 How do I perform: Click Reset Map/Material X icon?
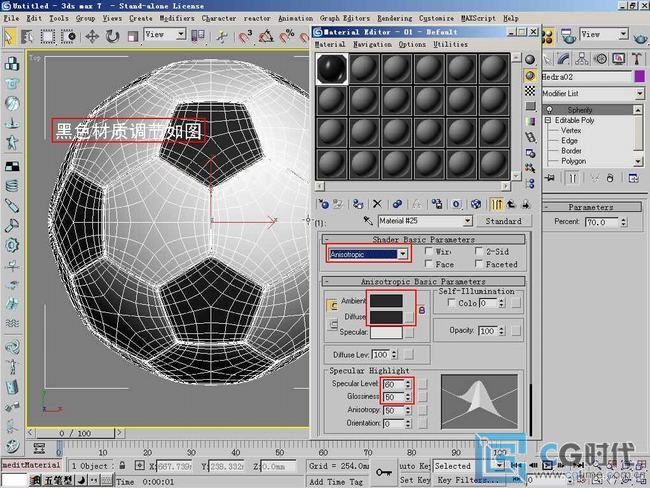(377, 204)
